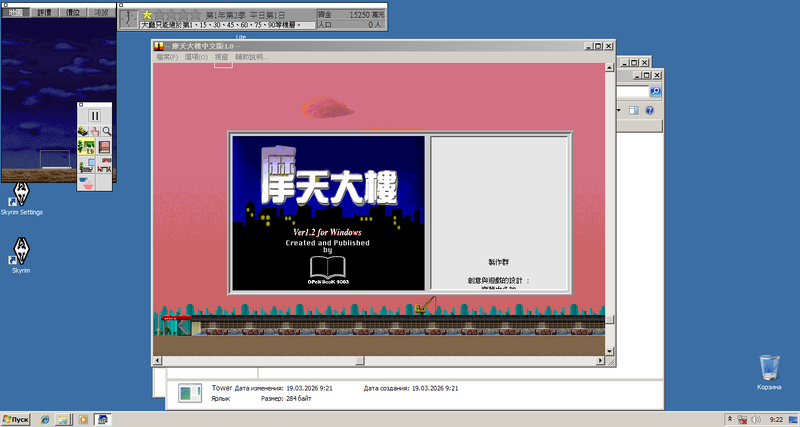Switch to the 評價 tab
Image resolution: width=800 pixels, height=427 pixels.
tap(44, 12)
